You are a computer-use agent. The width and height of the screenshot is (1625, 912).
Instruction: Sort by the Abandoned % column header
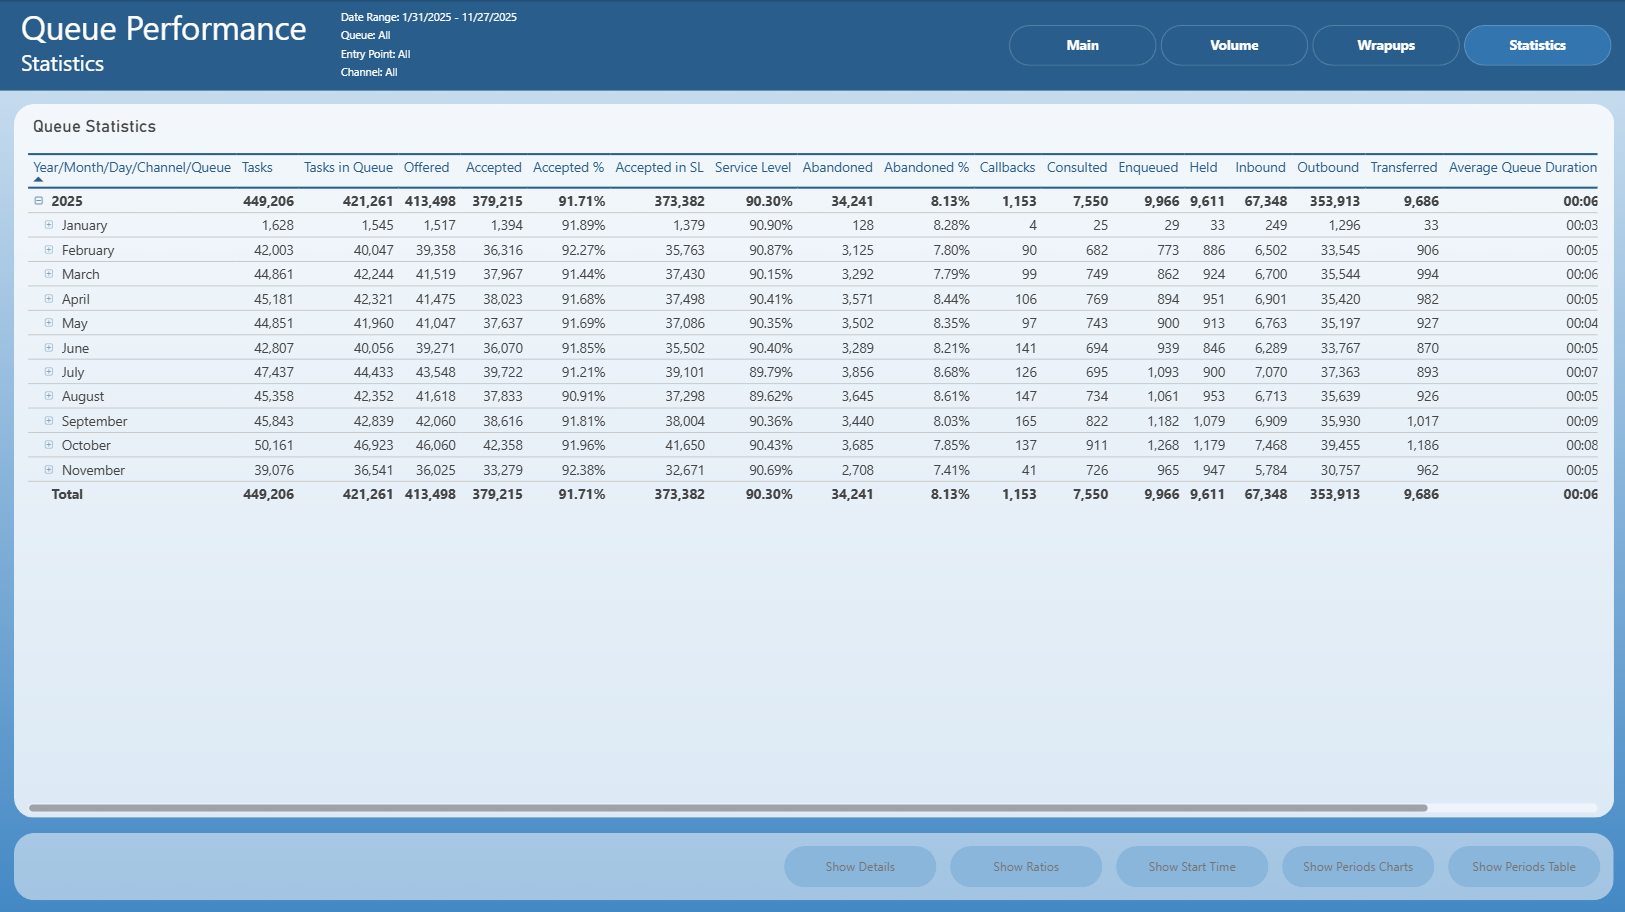coord(926,167)
